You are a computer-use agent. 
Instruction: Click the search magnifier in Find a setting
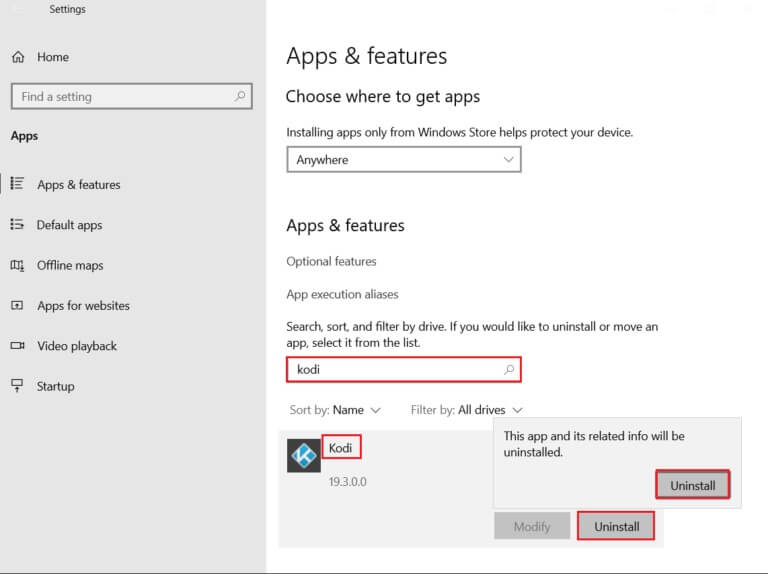coord(240,96)
